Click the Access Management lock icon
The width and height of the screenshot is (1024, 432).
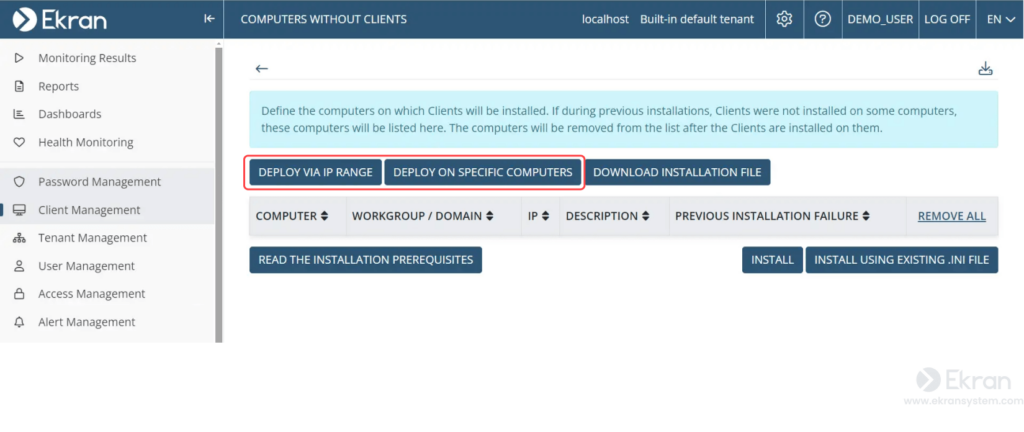point(19,294)
